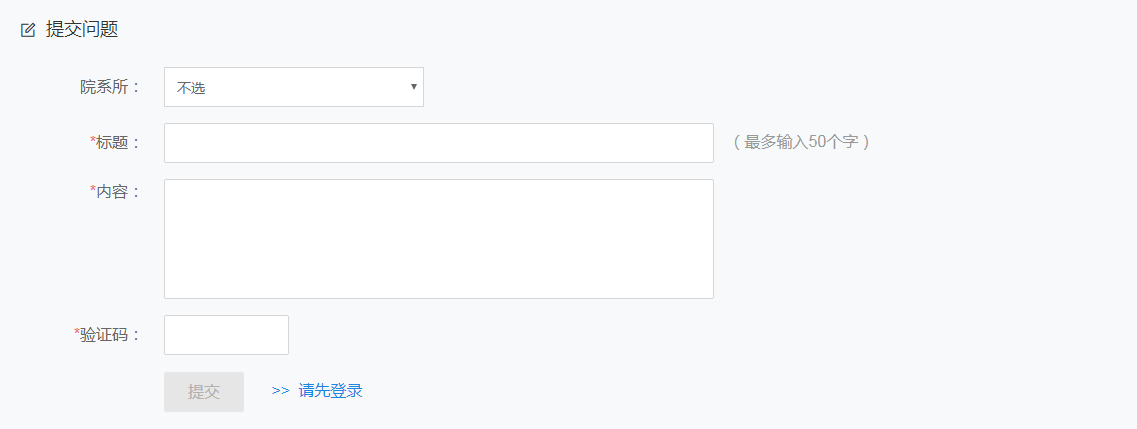Focus the 验证码 input box
Viewport: 1137px width, 429px height.
coord(226,335)
